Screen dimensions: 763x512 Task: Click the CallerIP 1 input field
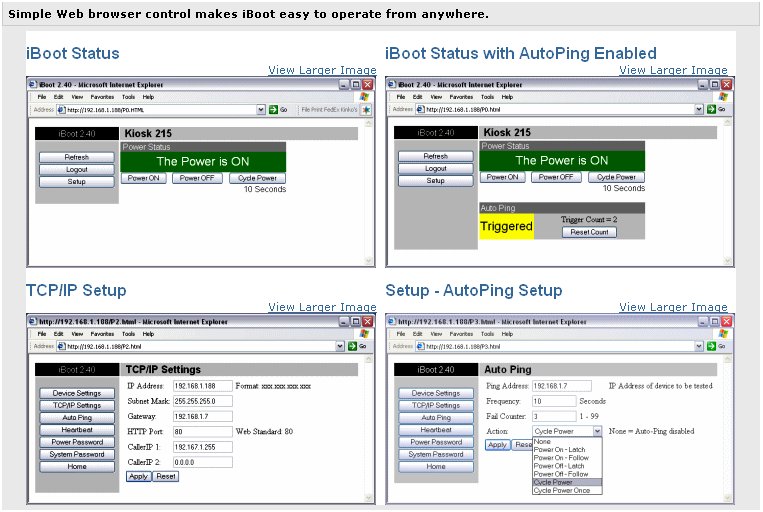point(203,447)
